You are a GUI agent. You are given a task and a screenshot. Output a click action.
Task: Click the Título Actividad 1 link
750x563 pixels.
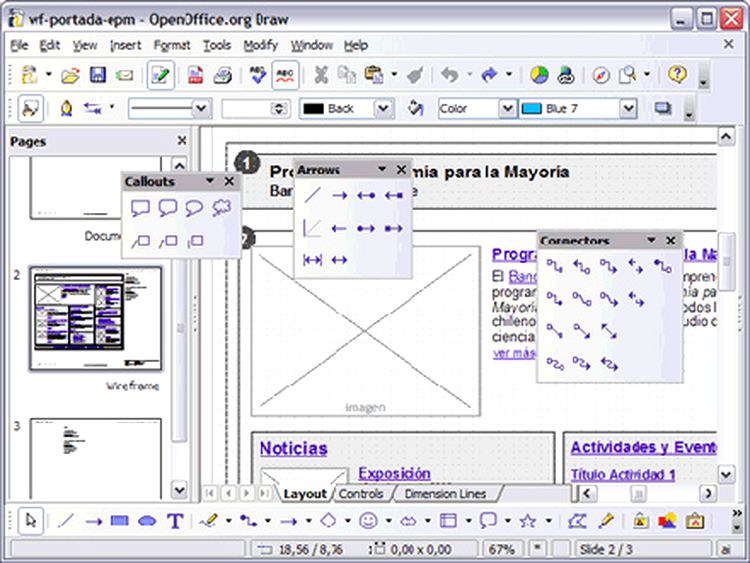[623, 475]
